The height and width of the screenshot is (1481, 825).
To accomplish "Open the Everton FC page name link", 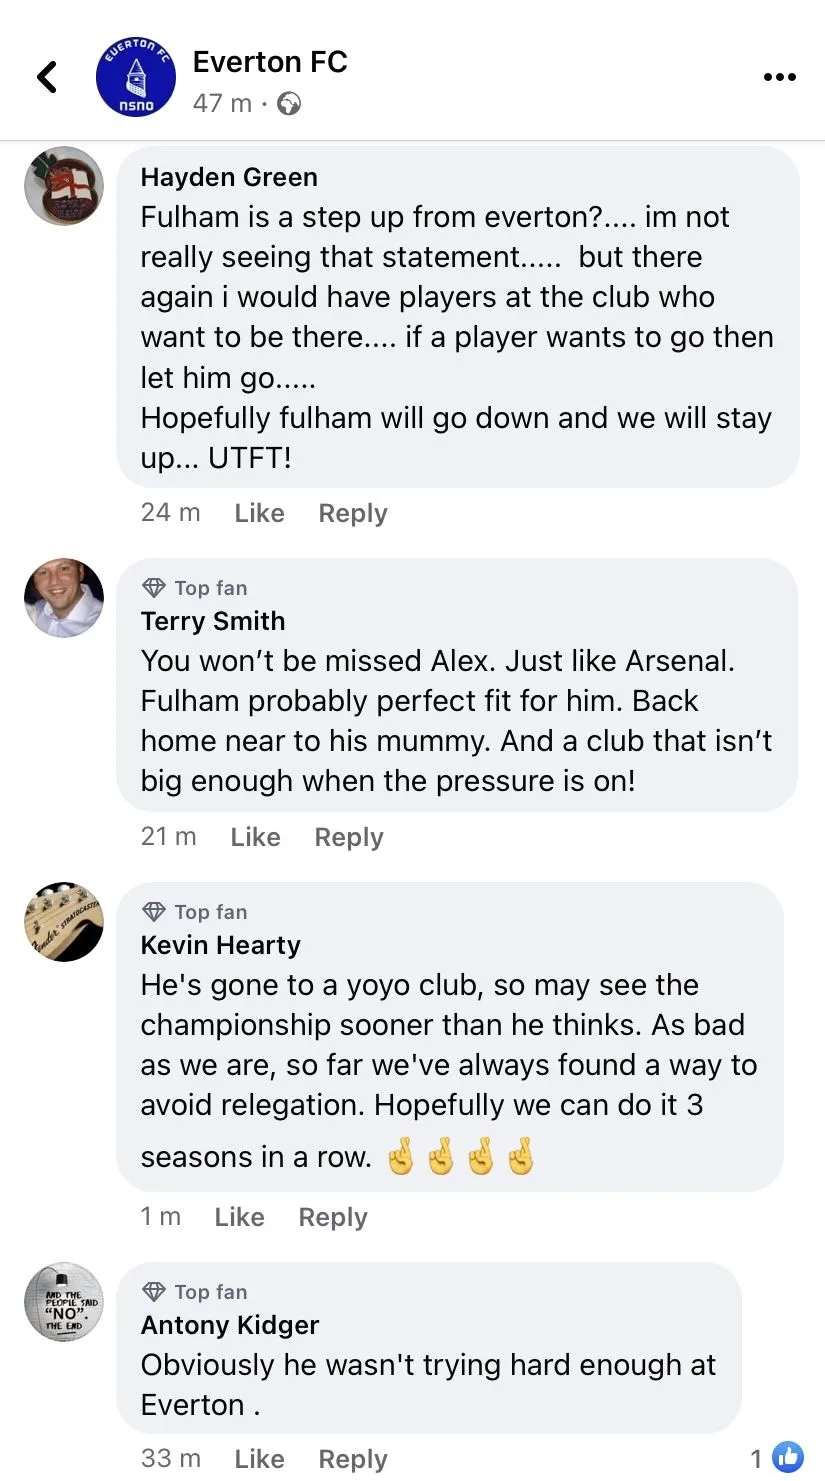I will click(x=270, y=62).
